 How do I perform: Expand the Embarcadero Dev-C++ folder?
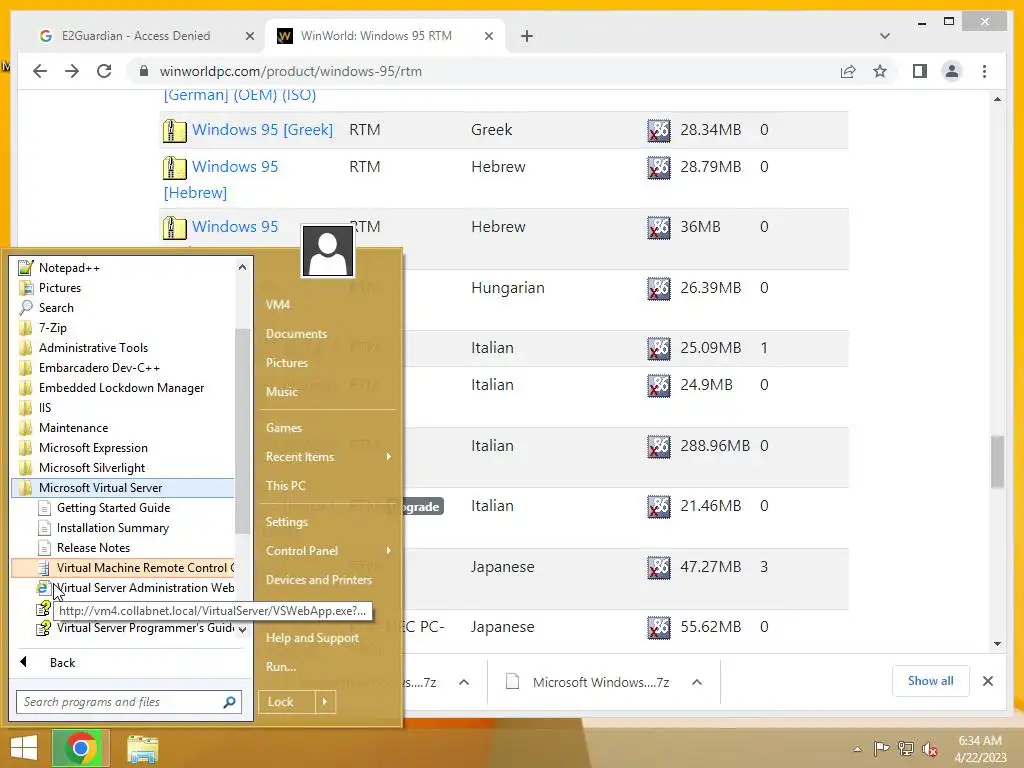(x=99, y=368)
